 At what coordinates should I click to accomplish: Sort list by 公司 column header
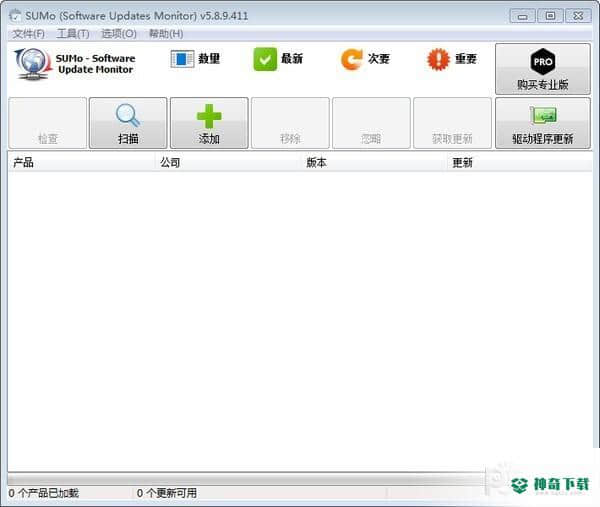[228, 163]
